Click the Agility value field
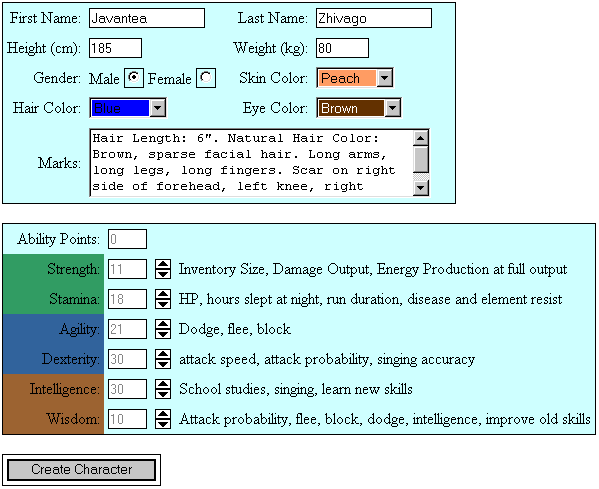The height and width of the screenshot is (489, 599). (x=127, y=329)
